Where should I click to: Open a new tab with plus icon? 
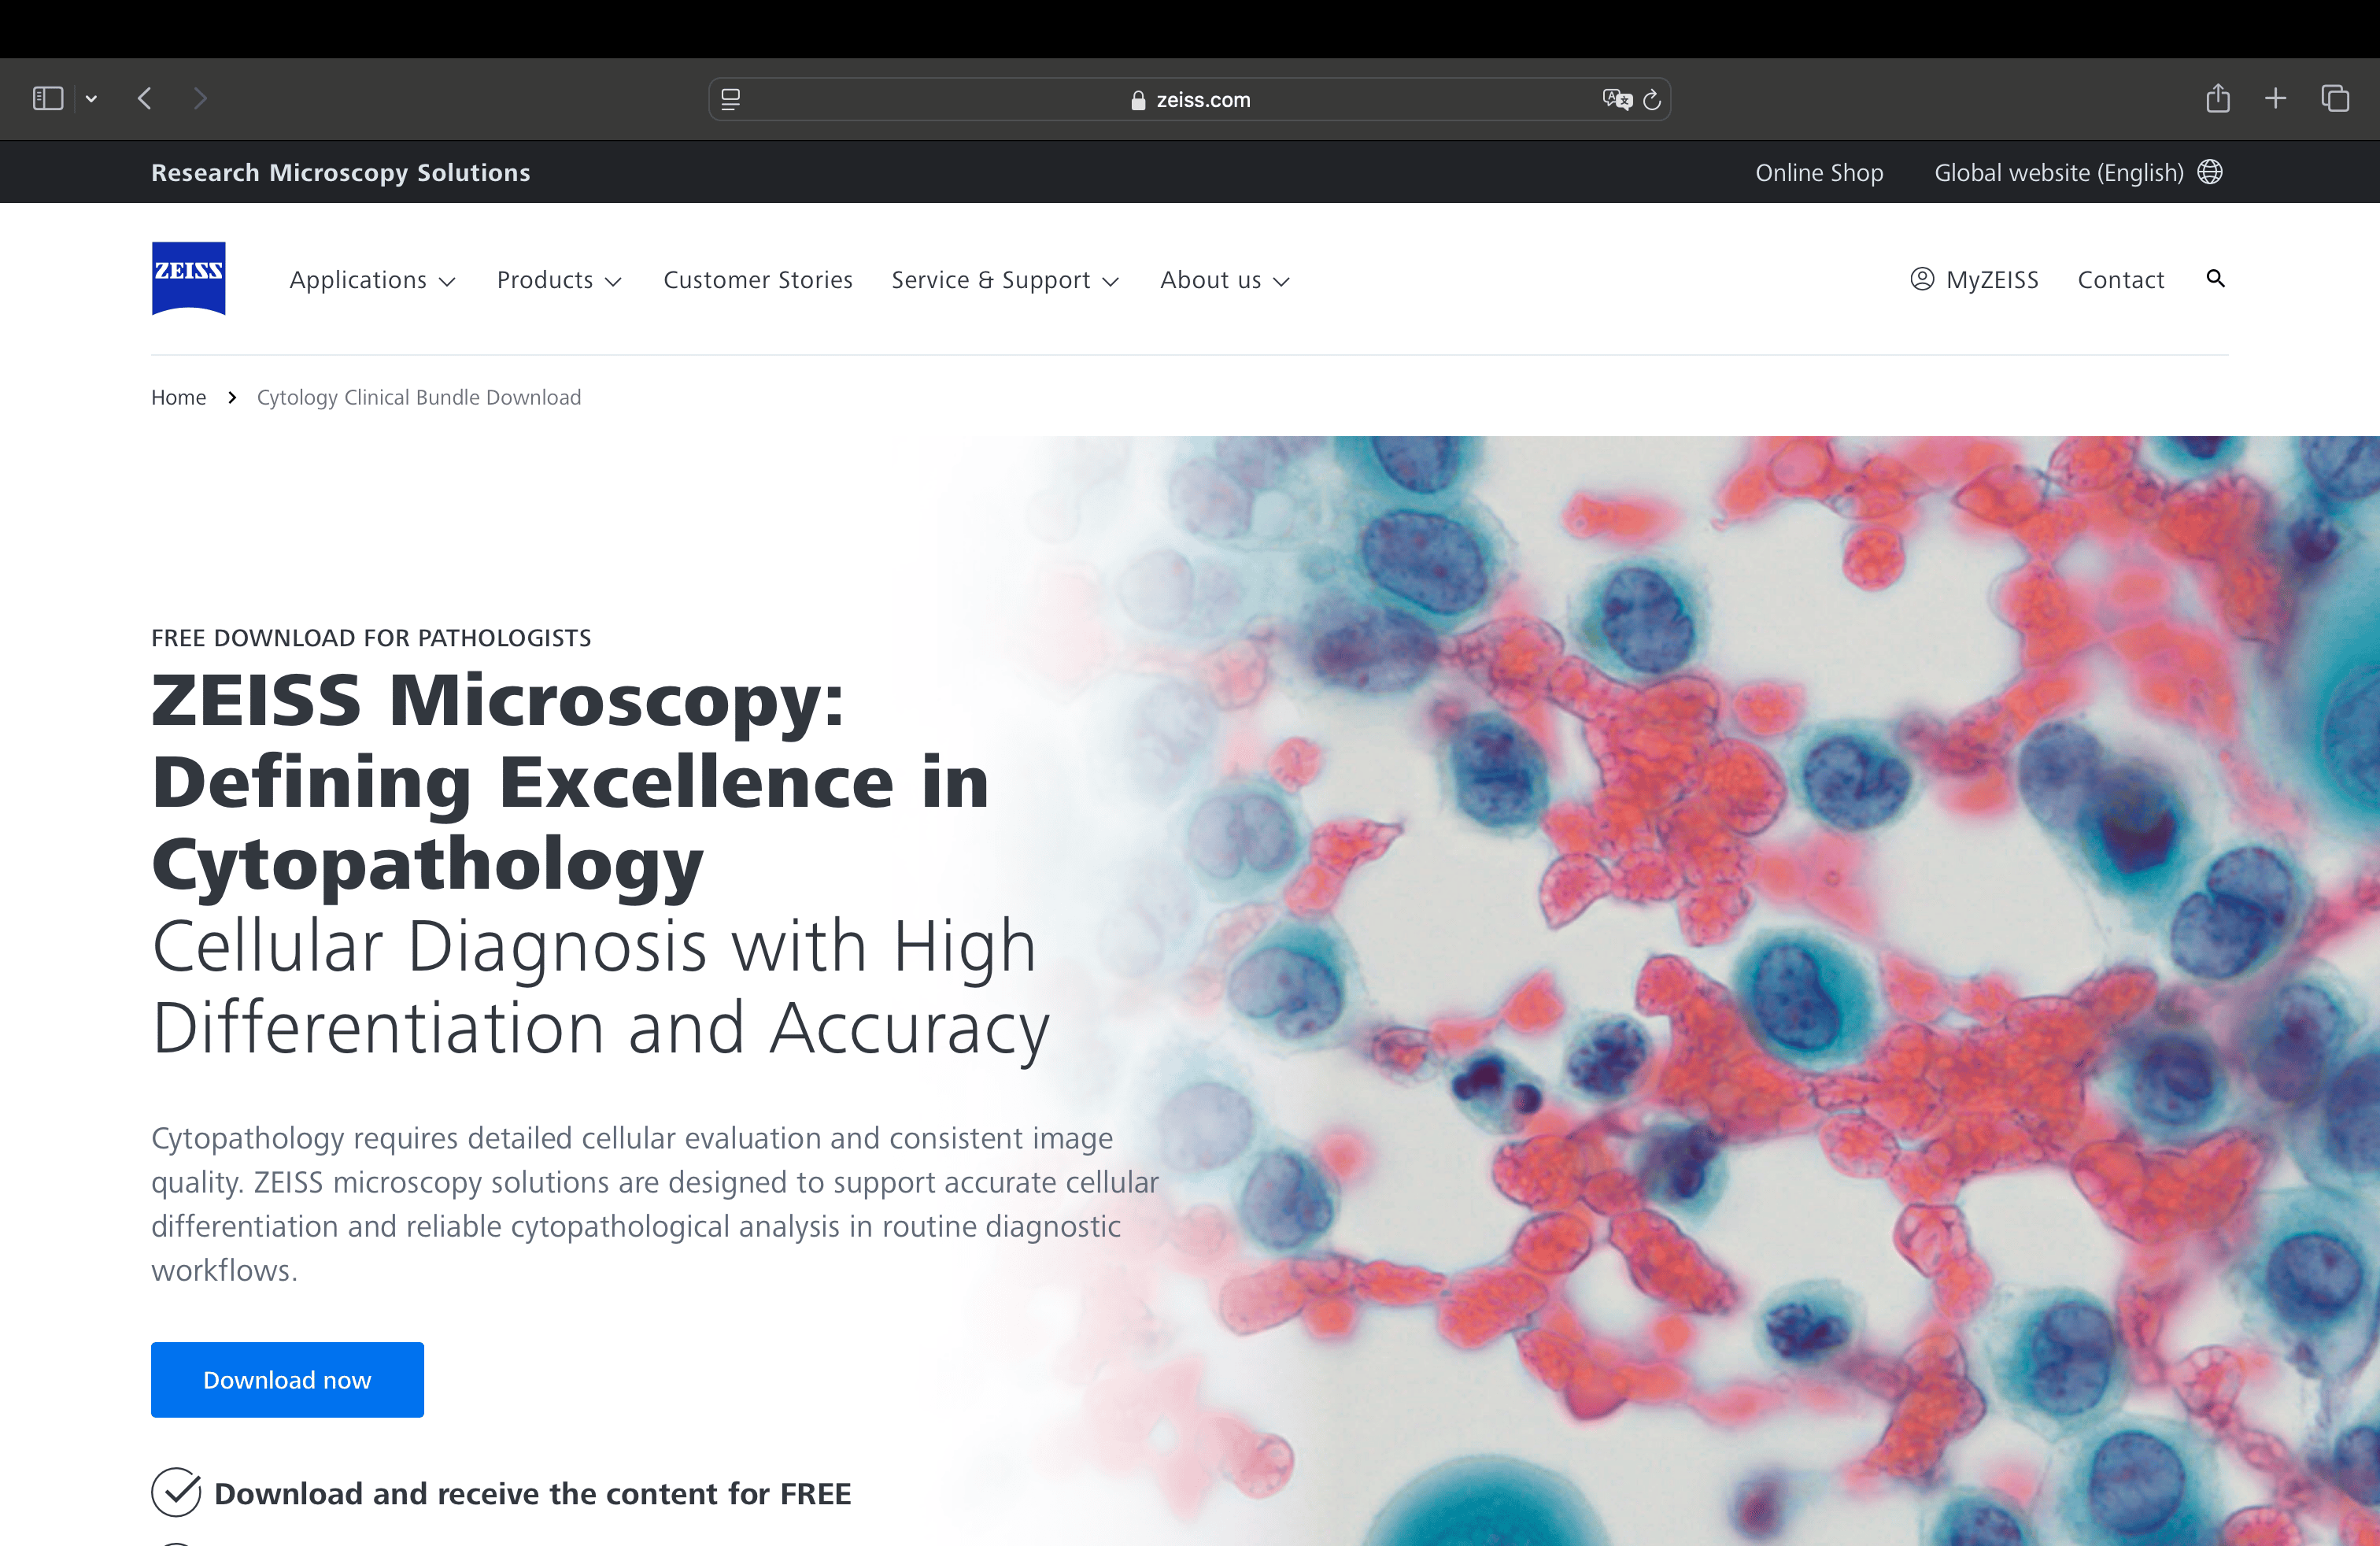pyautogui.click(x=2276, y=98)
